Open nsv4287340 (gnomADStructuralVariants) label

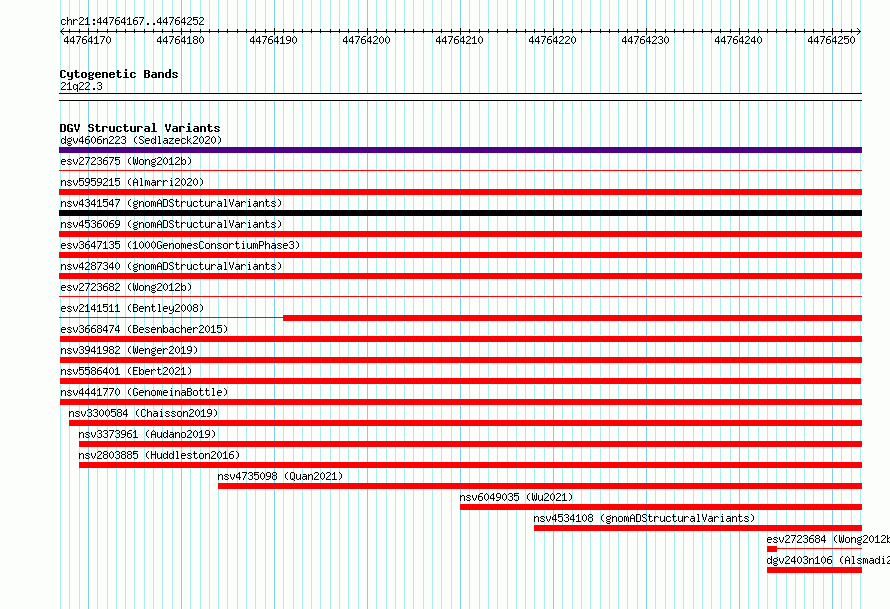[x=171, y=266]
